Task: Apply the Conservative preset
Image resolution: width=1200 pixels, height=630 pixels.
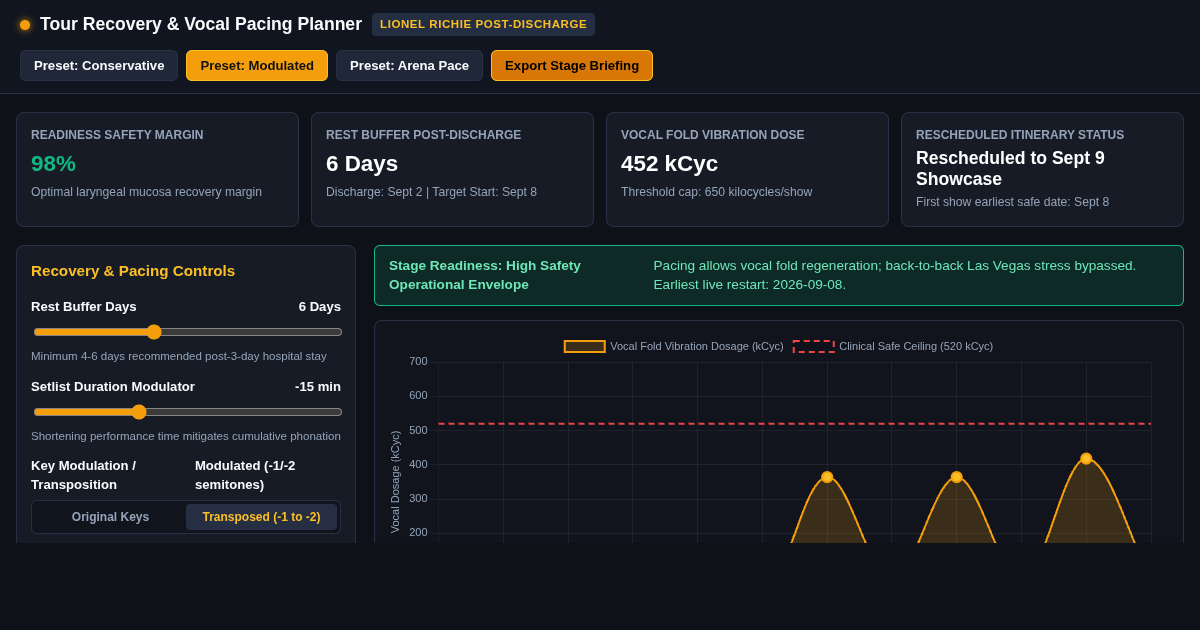Action: [99, 66]
